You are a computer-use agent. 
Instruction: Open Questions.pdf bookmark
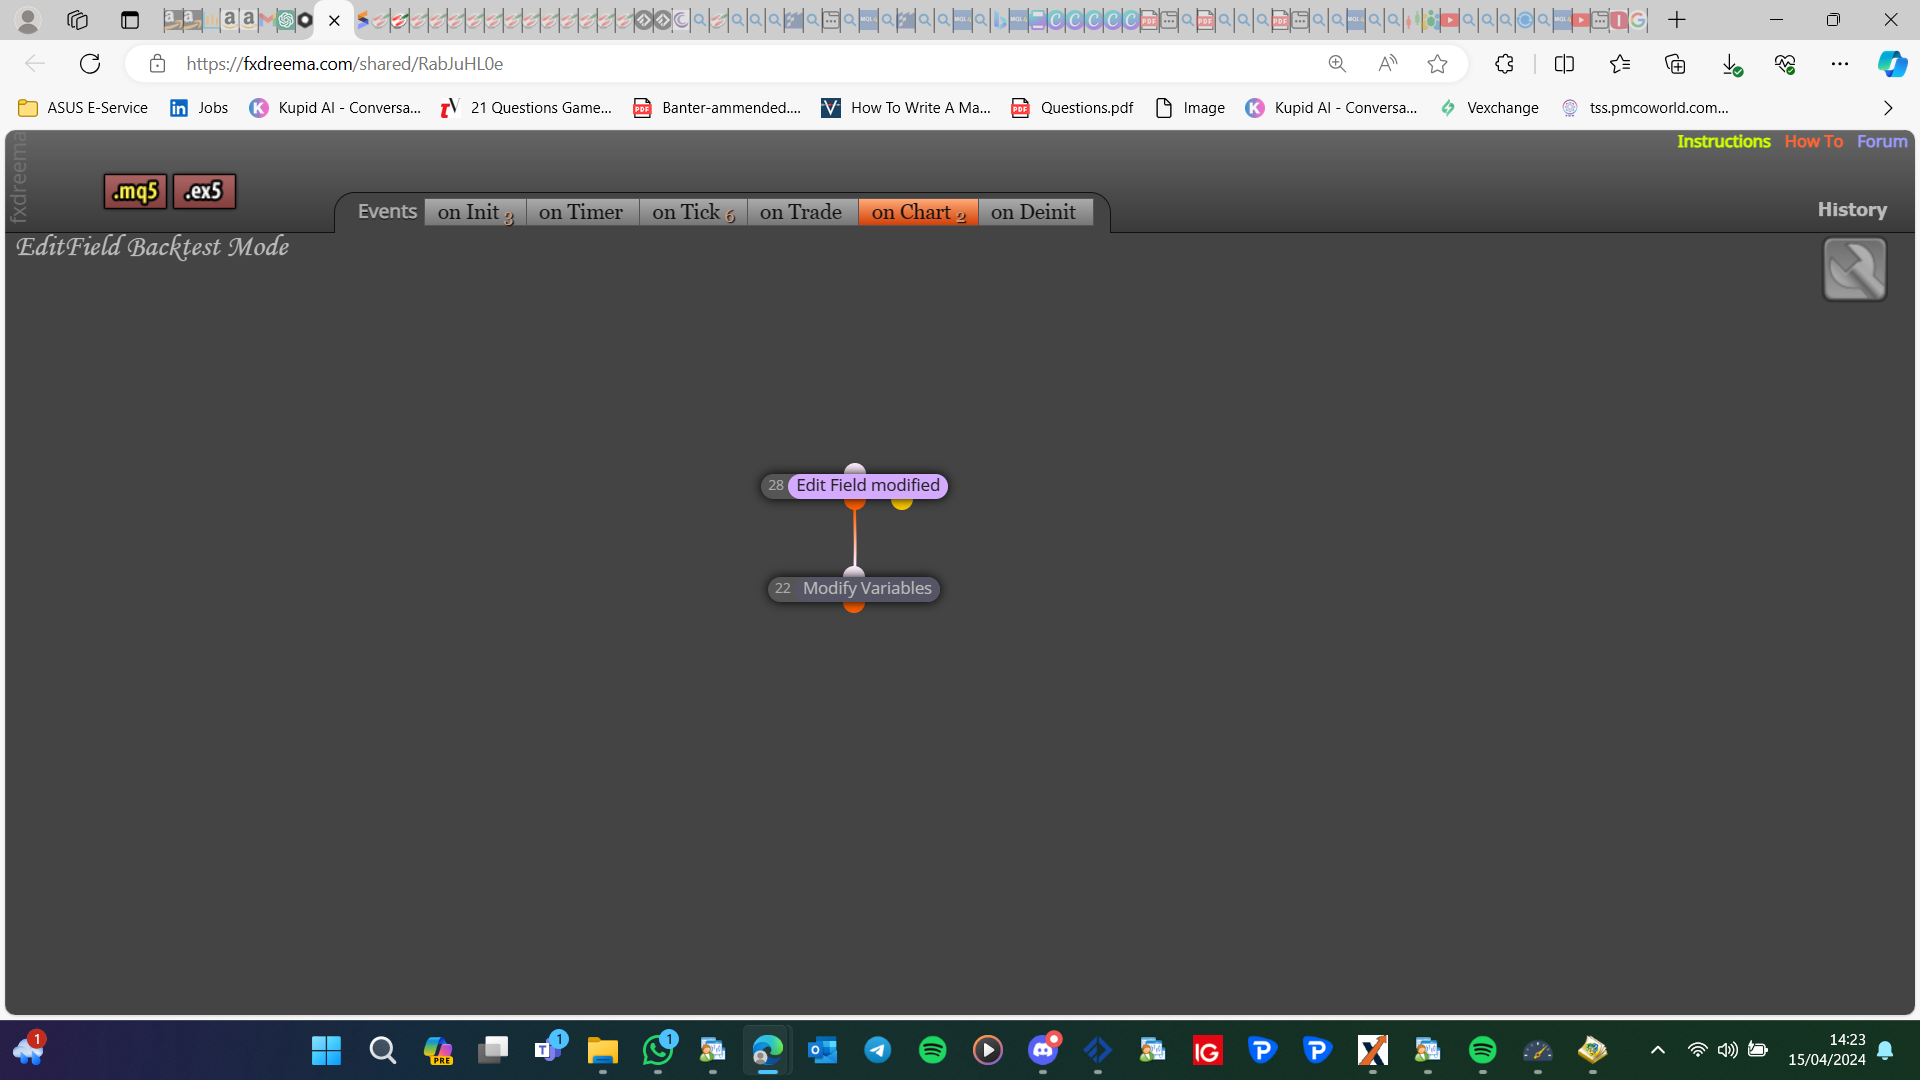[1072, 108]
